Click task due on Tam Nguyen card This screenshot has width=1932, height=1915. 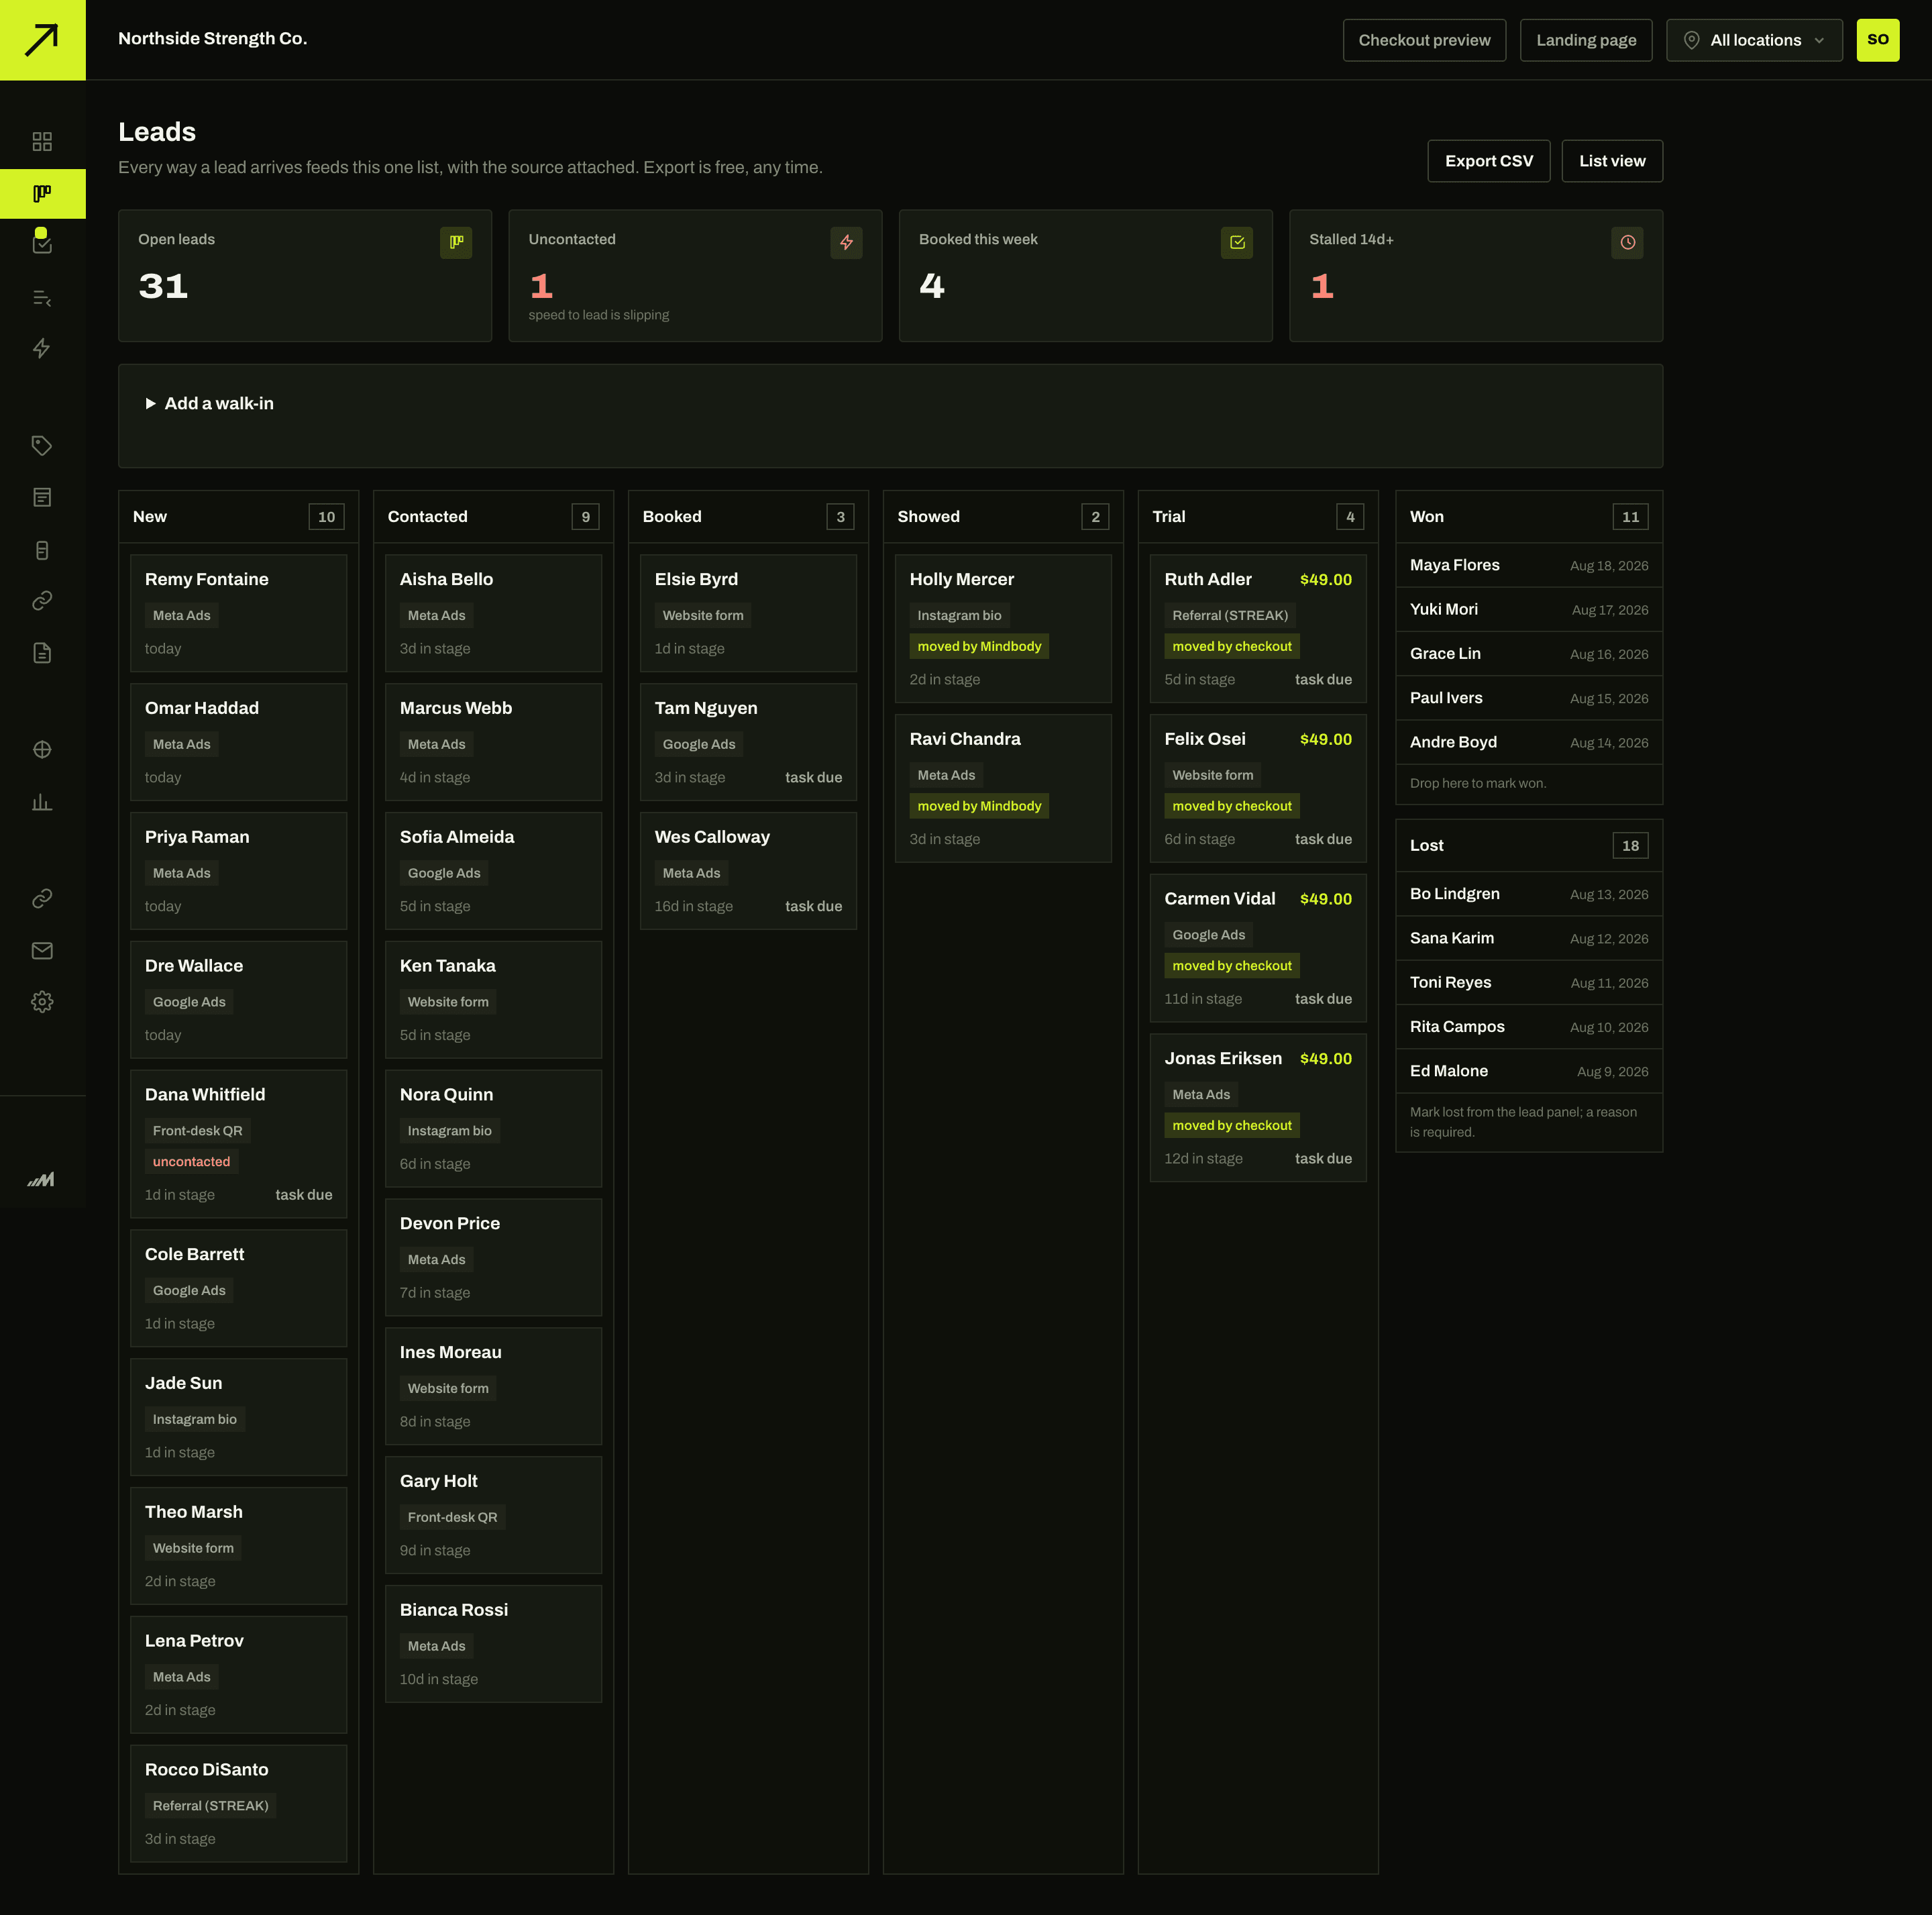click(x=813, y=777)
